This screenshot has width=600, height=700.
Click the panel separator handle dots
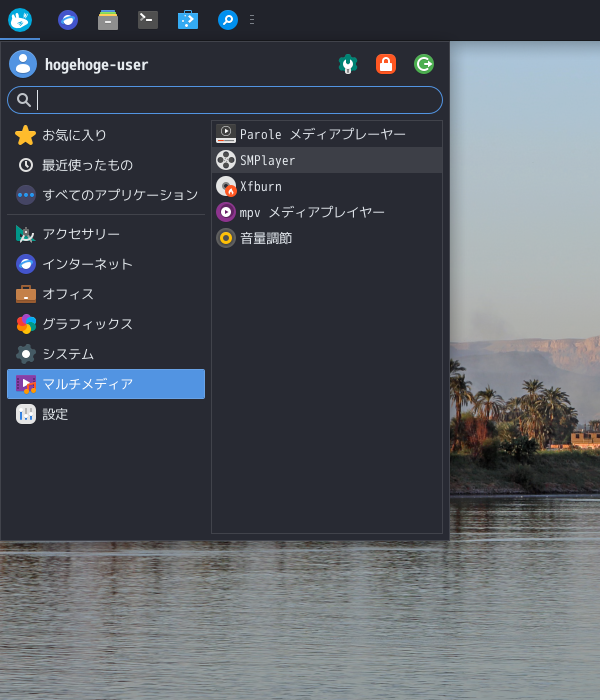[x=252, y=20]
